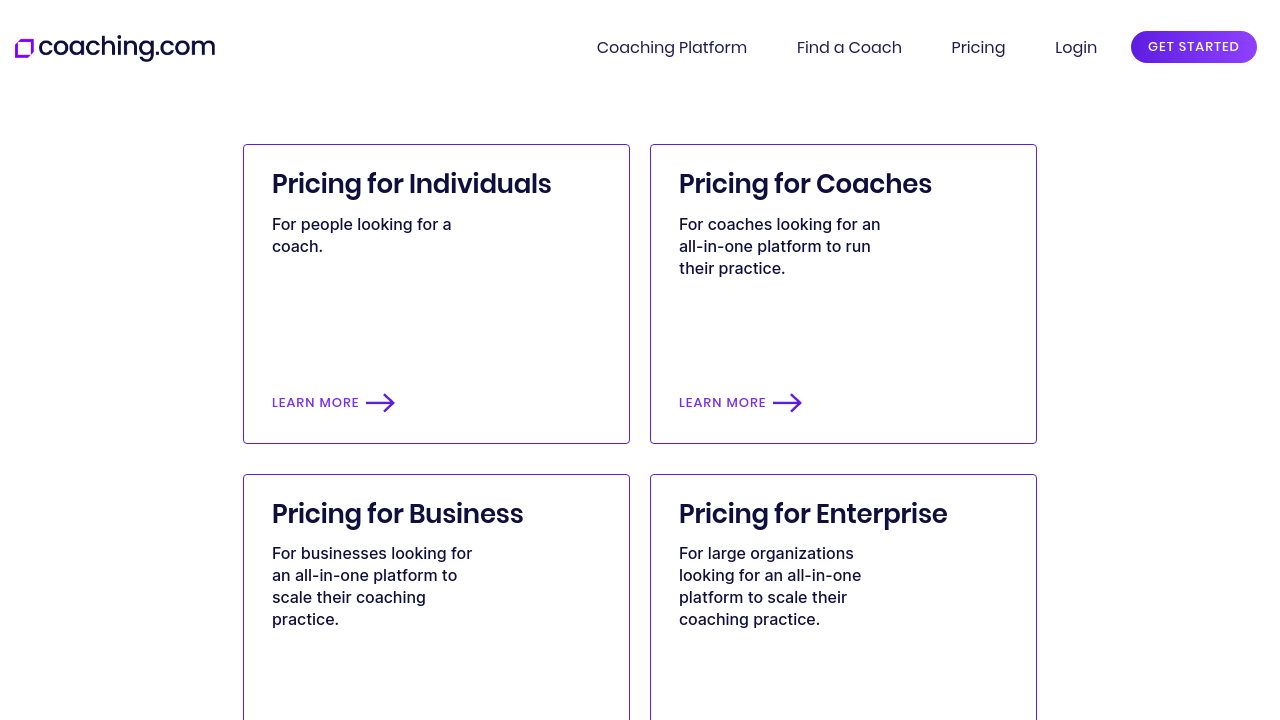The image size is (1280, 720).
Task: Click Learn More text under Coaches
Action: [722, 403]
